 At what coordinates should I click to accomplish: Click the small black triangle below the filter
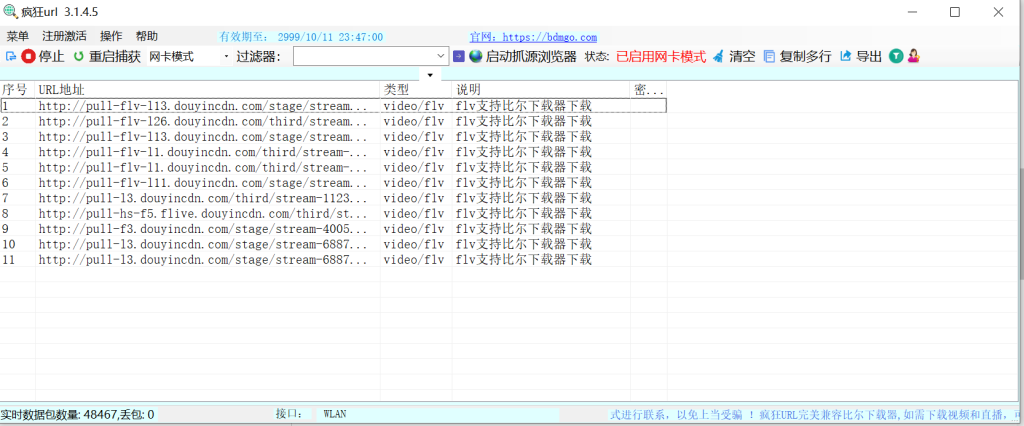click(430, 74)
